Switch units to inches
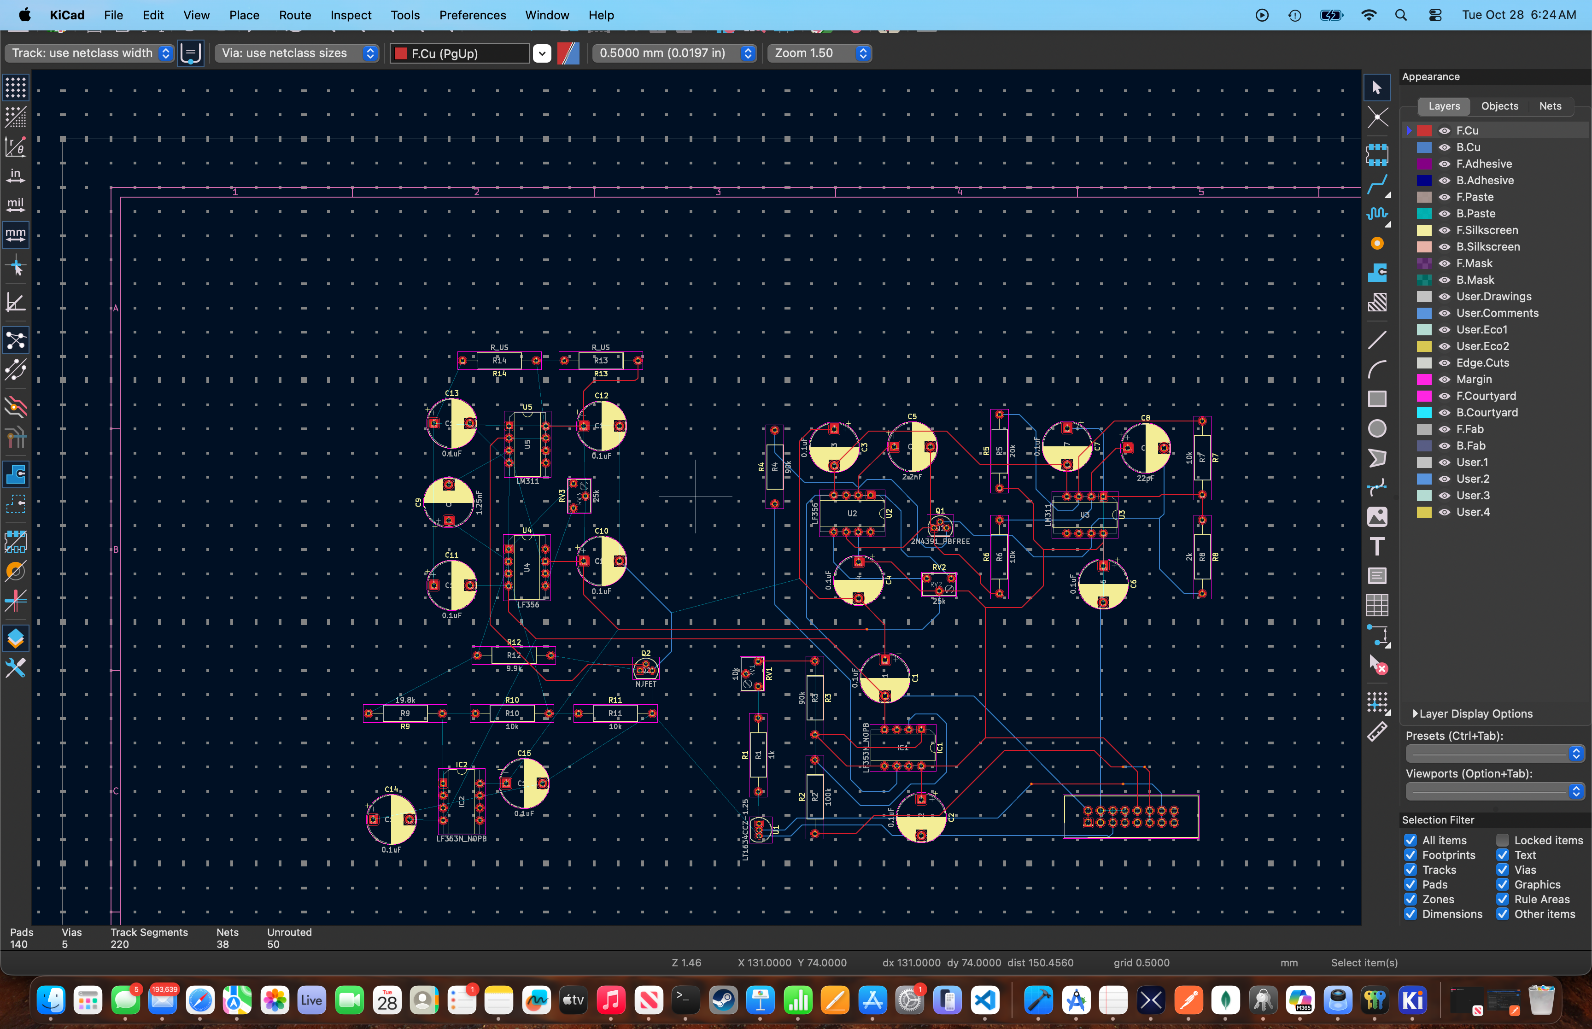 pos(16,176)
